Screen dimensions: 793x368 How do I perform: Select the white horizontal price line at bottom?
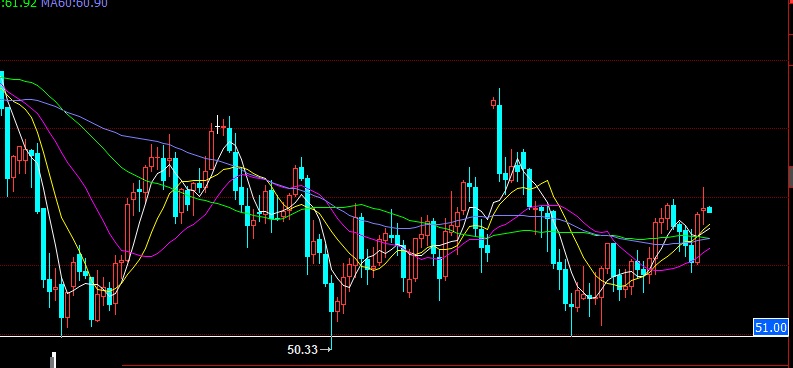click(x=377, y=336)
